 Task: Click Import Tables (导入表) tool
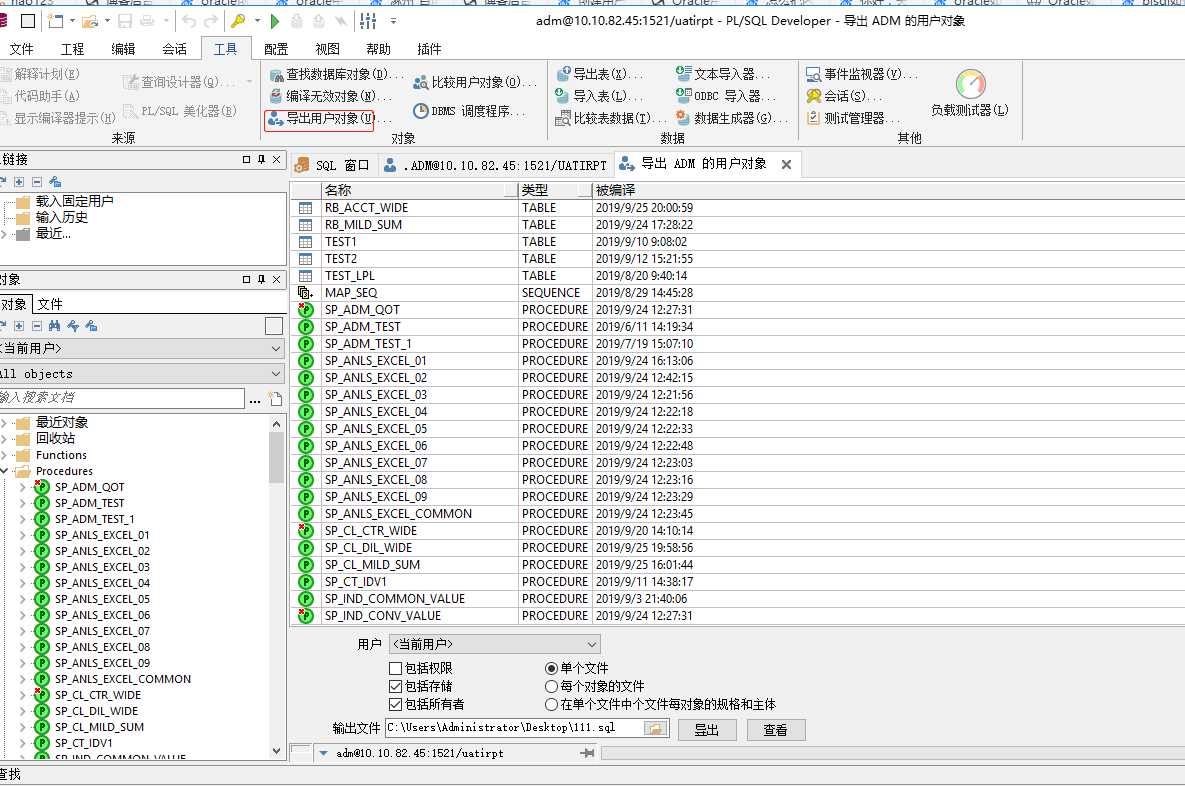pyautogui.click(x=599, y=96)
